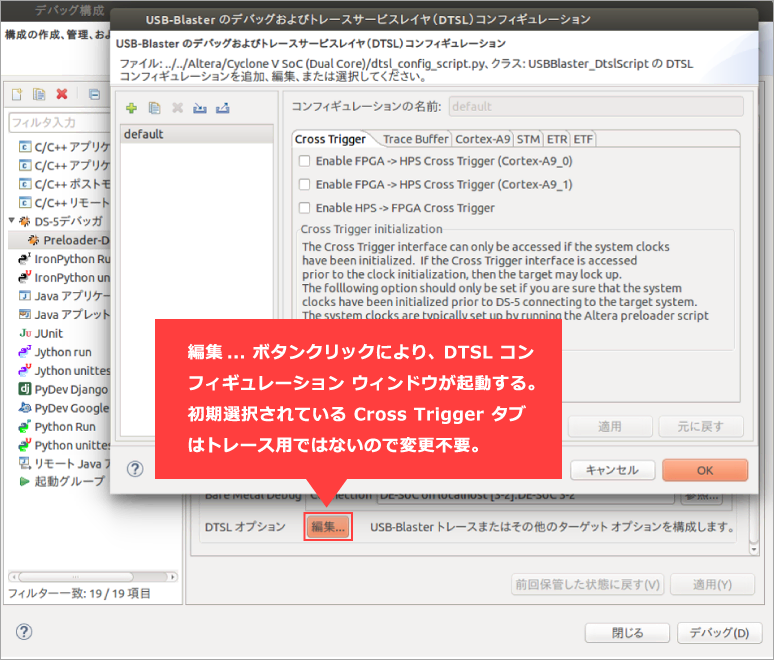Screen dimensions: 774x660
Task: Select the PyDev Django tree item
Action: tap(63, 389)
